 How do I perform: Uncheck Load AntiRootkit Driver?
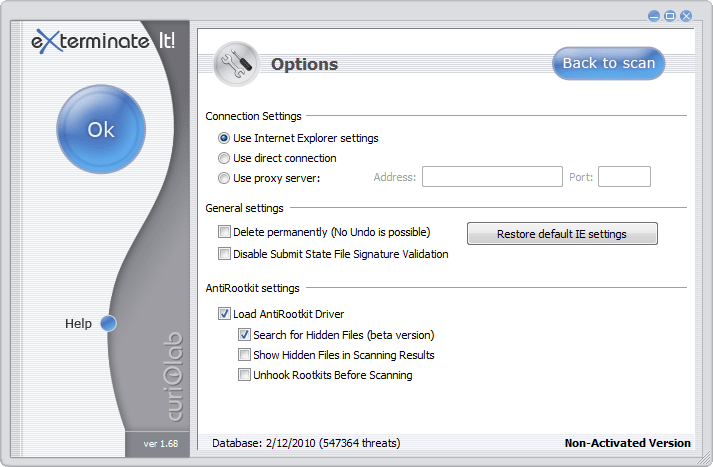coord(224,314)
